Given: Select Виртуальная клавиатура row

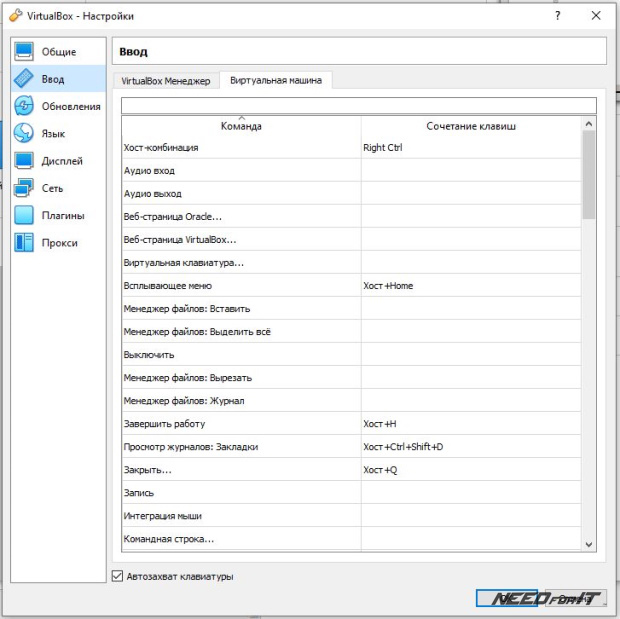Looking at the screenshot, I should (352, 263).
